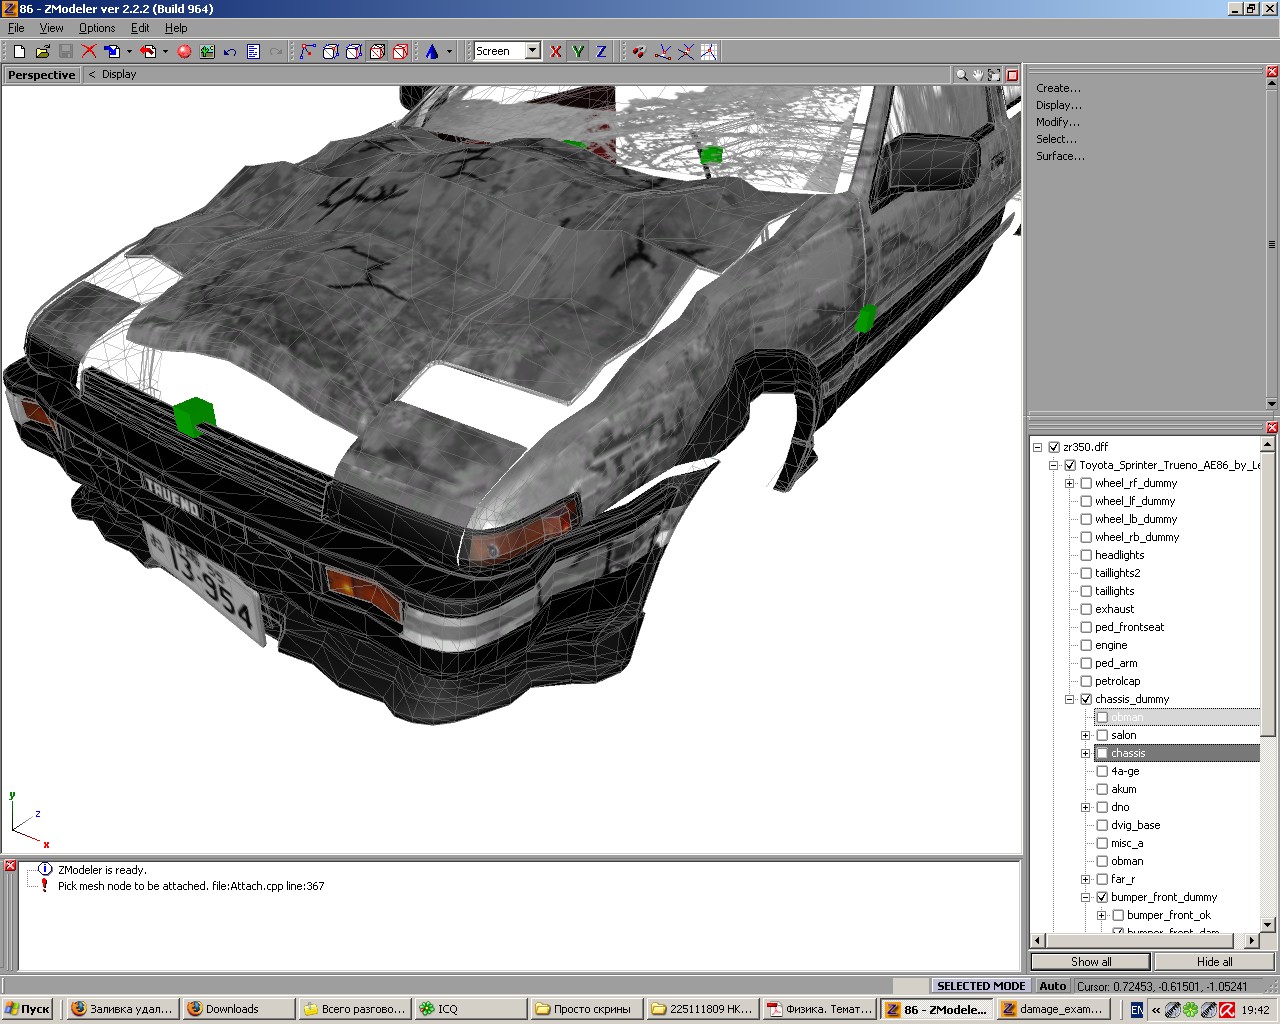
Task: Click the Open file folder icon
Action: [x=42, y=51]
